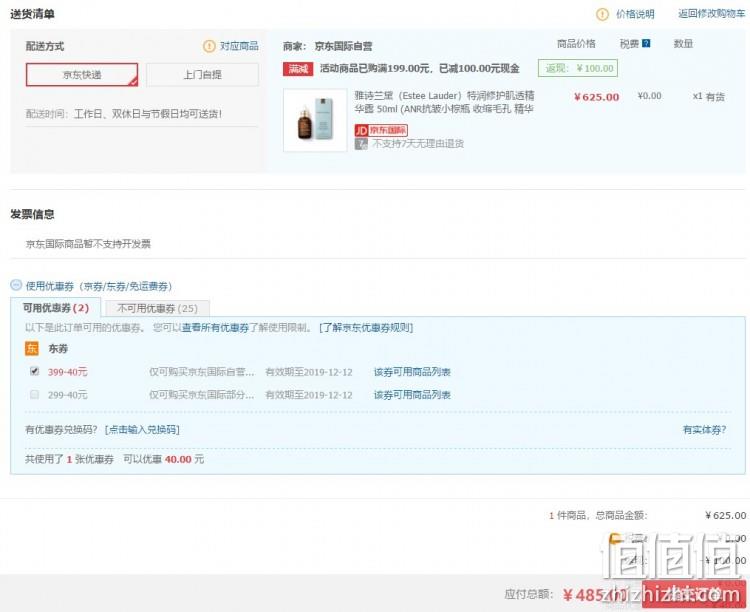Click 仅可购买京东国际自营 restriction text

coord(201,372)
